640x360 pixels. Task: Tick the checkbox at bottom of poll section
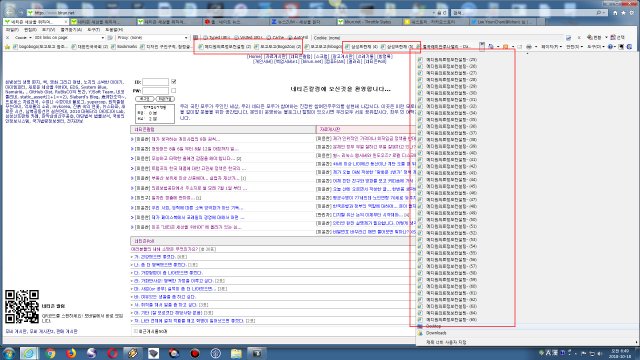[x=136, y=331]
